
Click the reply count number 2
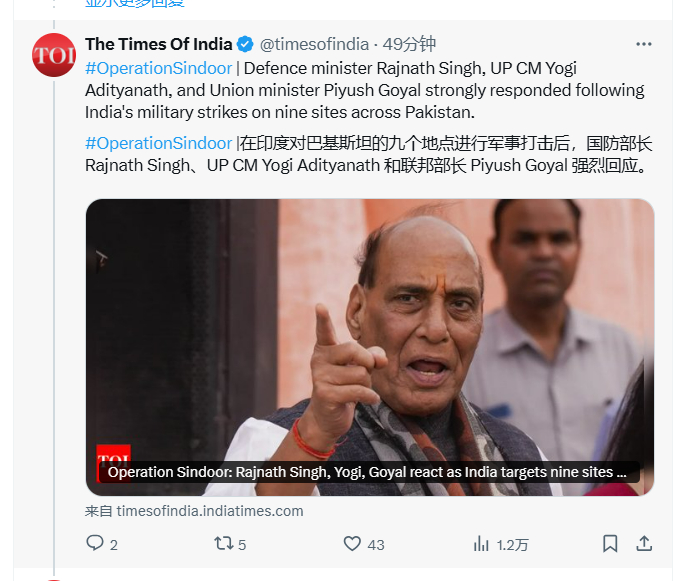[x=113, y=545]
